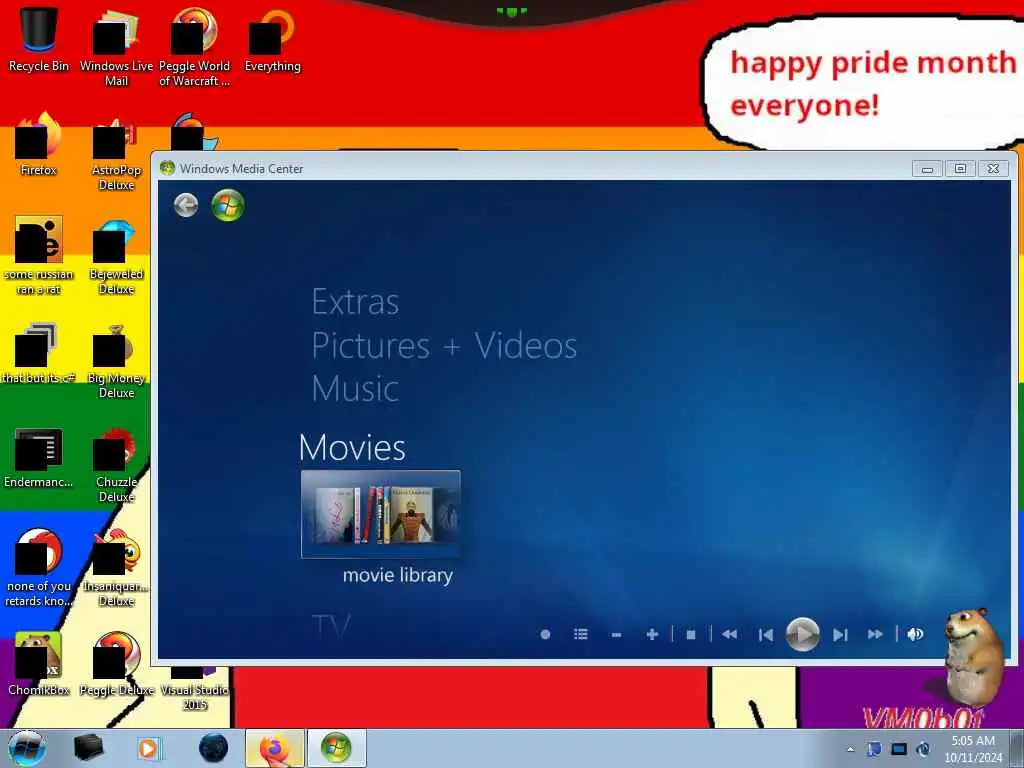Open Peggle World of Warcraft icon
Screen dimensions: 1024x768
195,47
